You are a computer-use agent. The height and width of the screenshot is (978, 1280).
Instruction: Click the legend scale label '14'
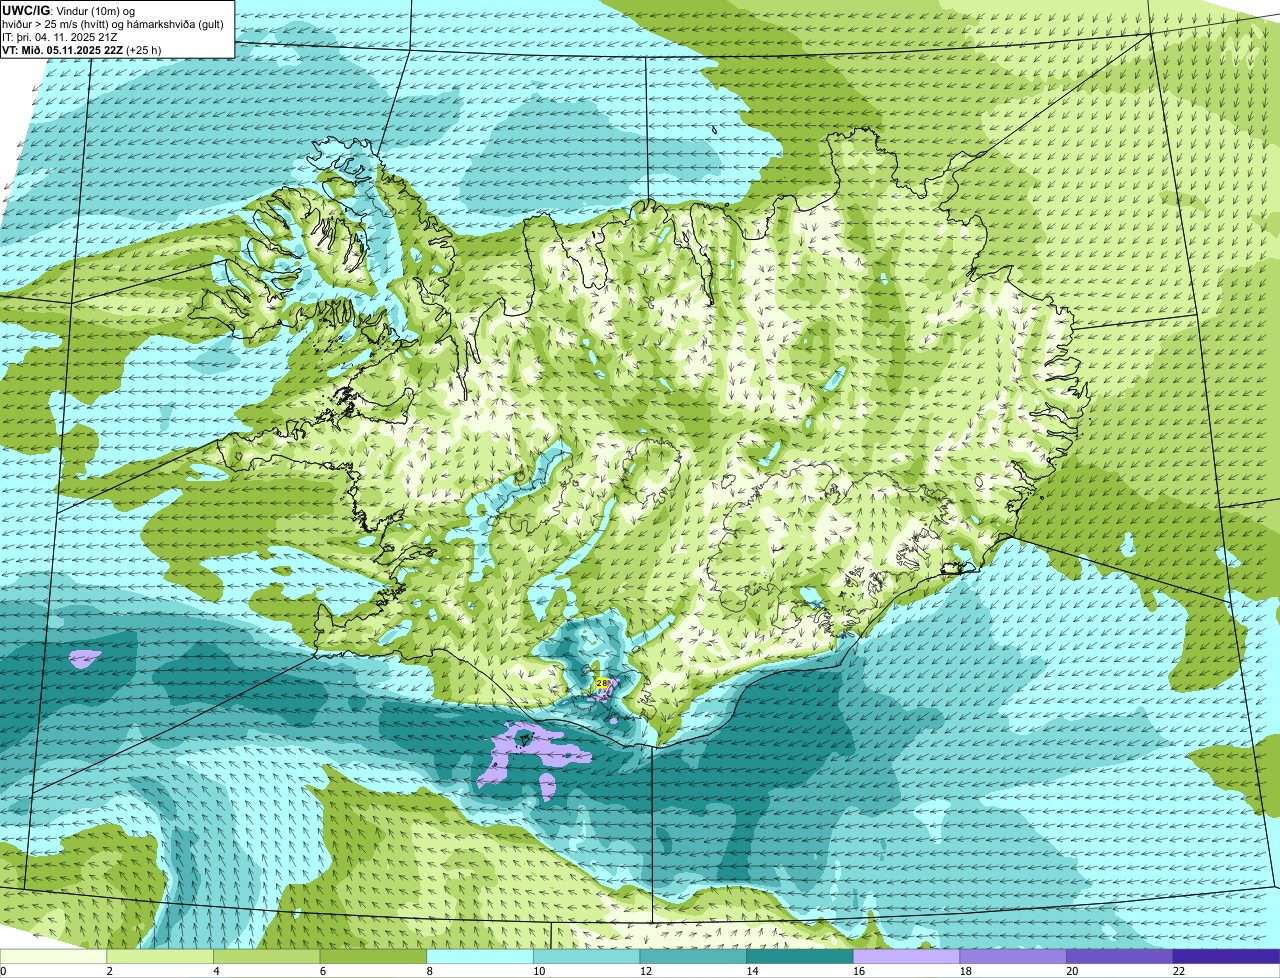tap(752, 971)
